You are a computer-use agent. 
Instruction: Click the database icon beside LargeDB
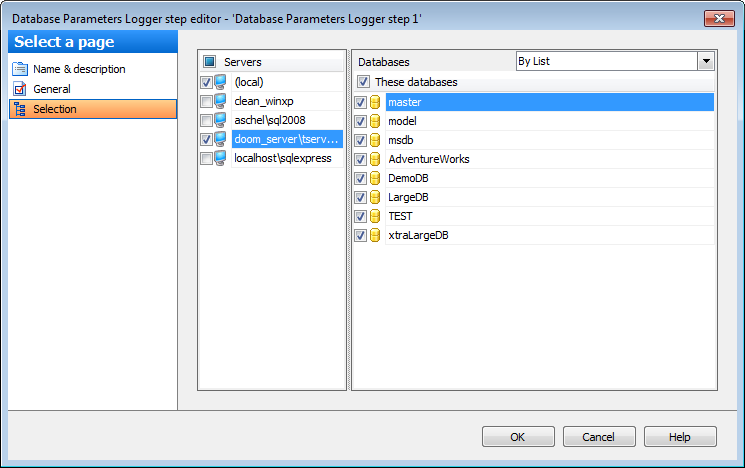375,197
